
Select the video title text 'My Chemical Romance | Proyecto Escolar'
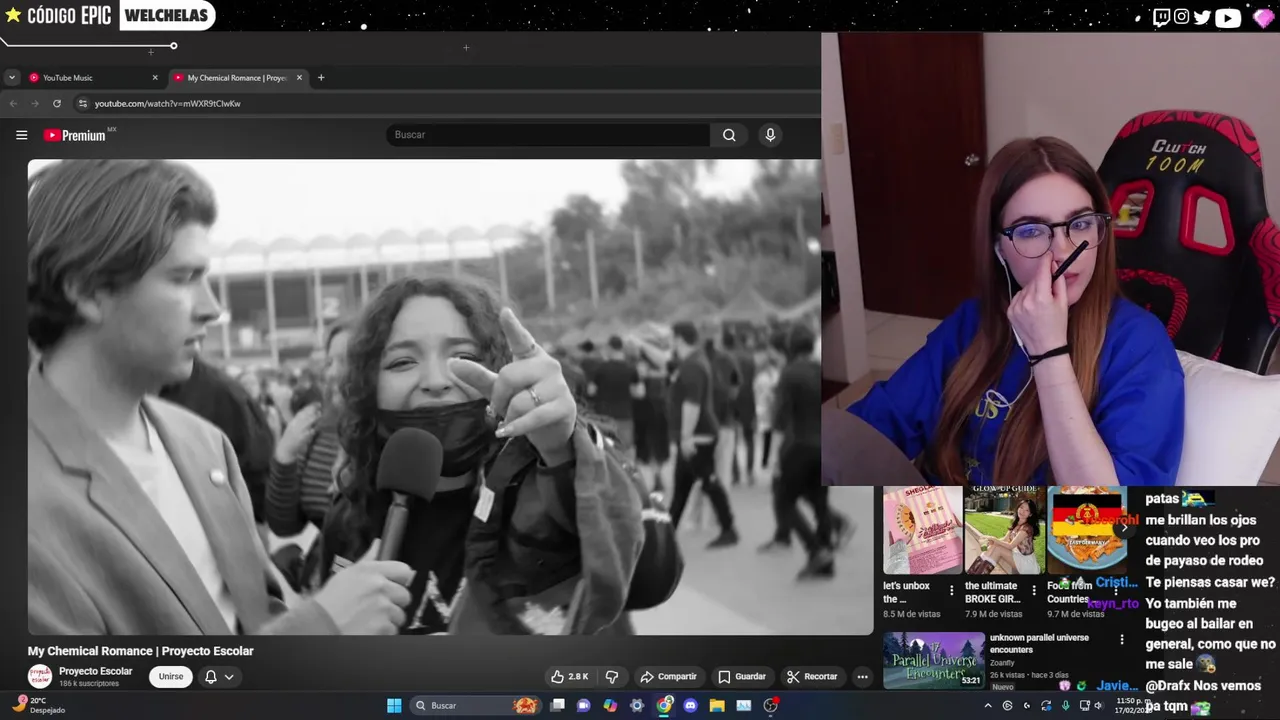pyautogui.click(x=141, y=651)
